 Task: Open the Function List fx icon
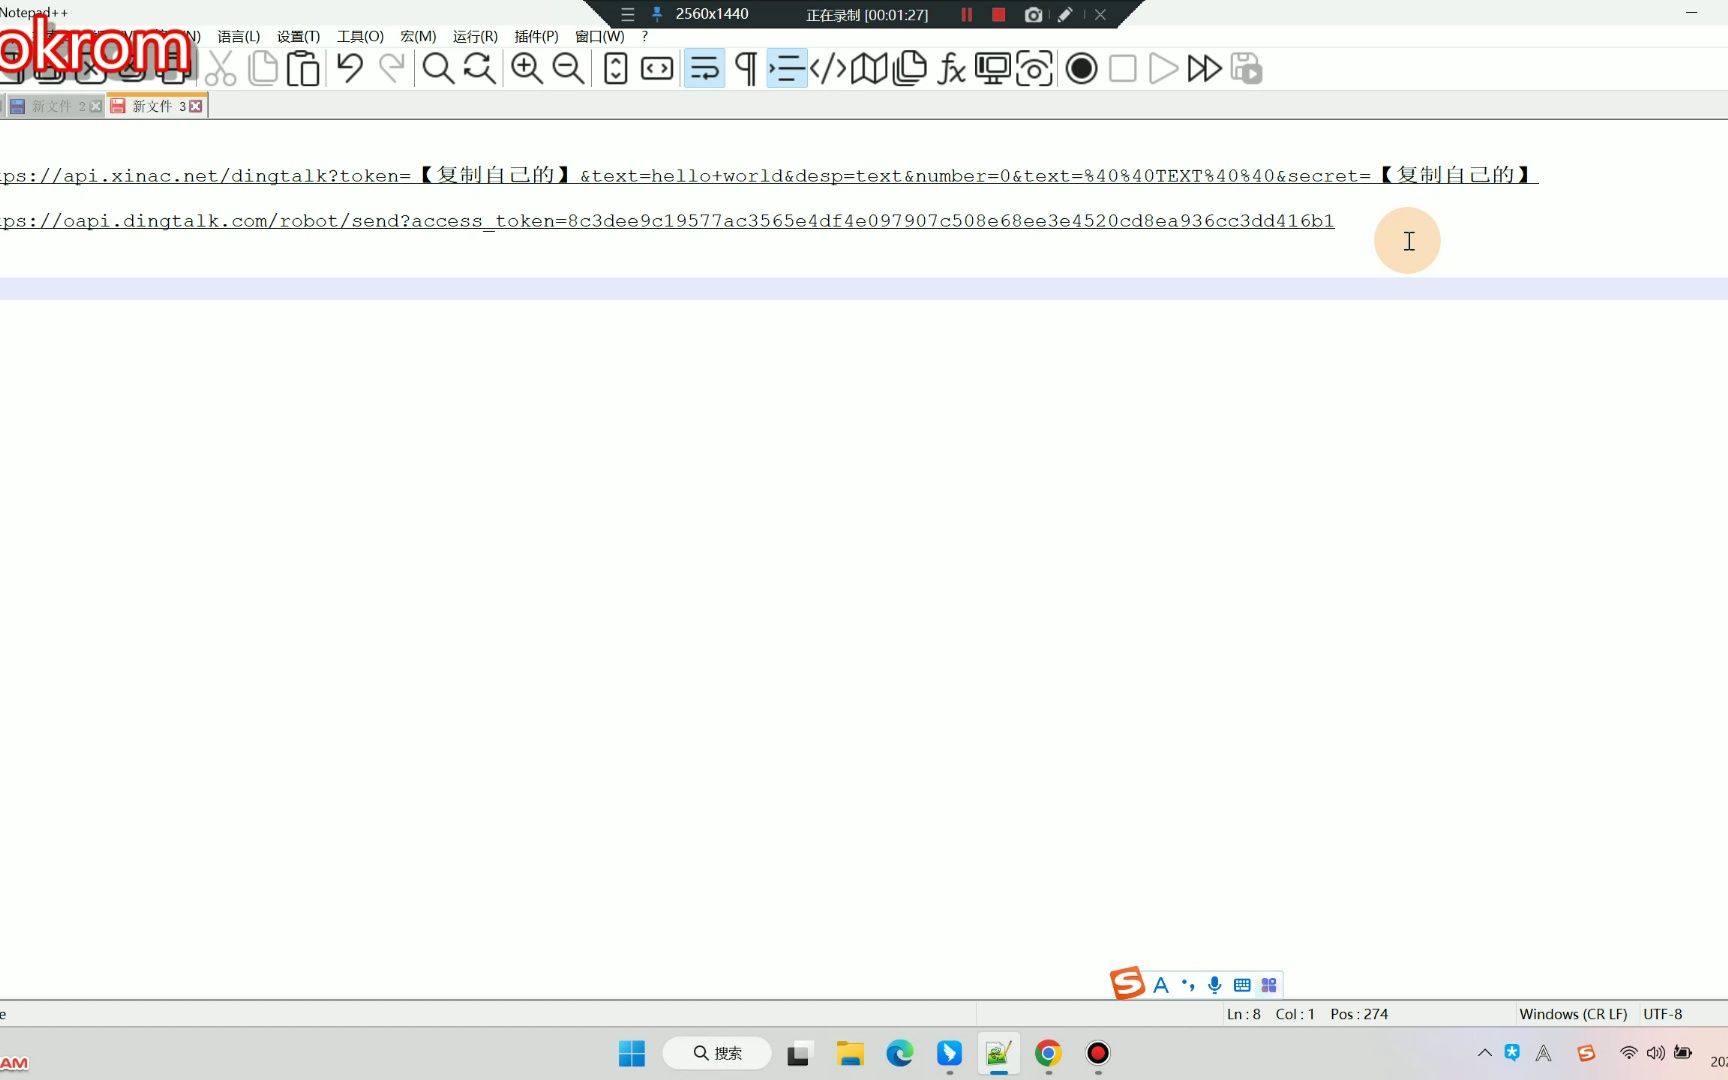(x=951, y=69)
